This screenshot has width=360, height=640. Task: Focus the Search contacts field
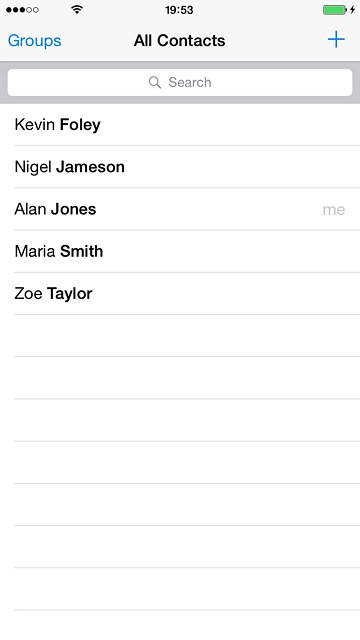(180, 82)
